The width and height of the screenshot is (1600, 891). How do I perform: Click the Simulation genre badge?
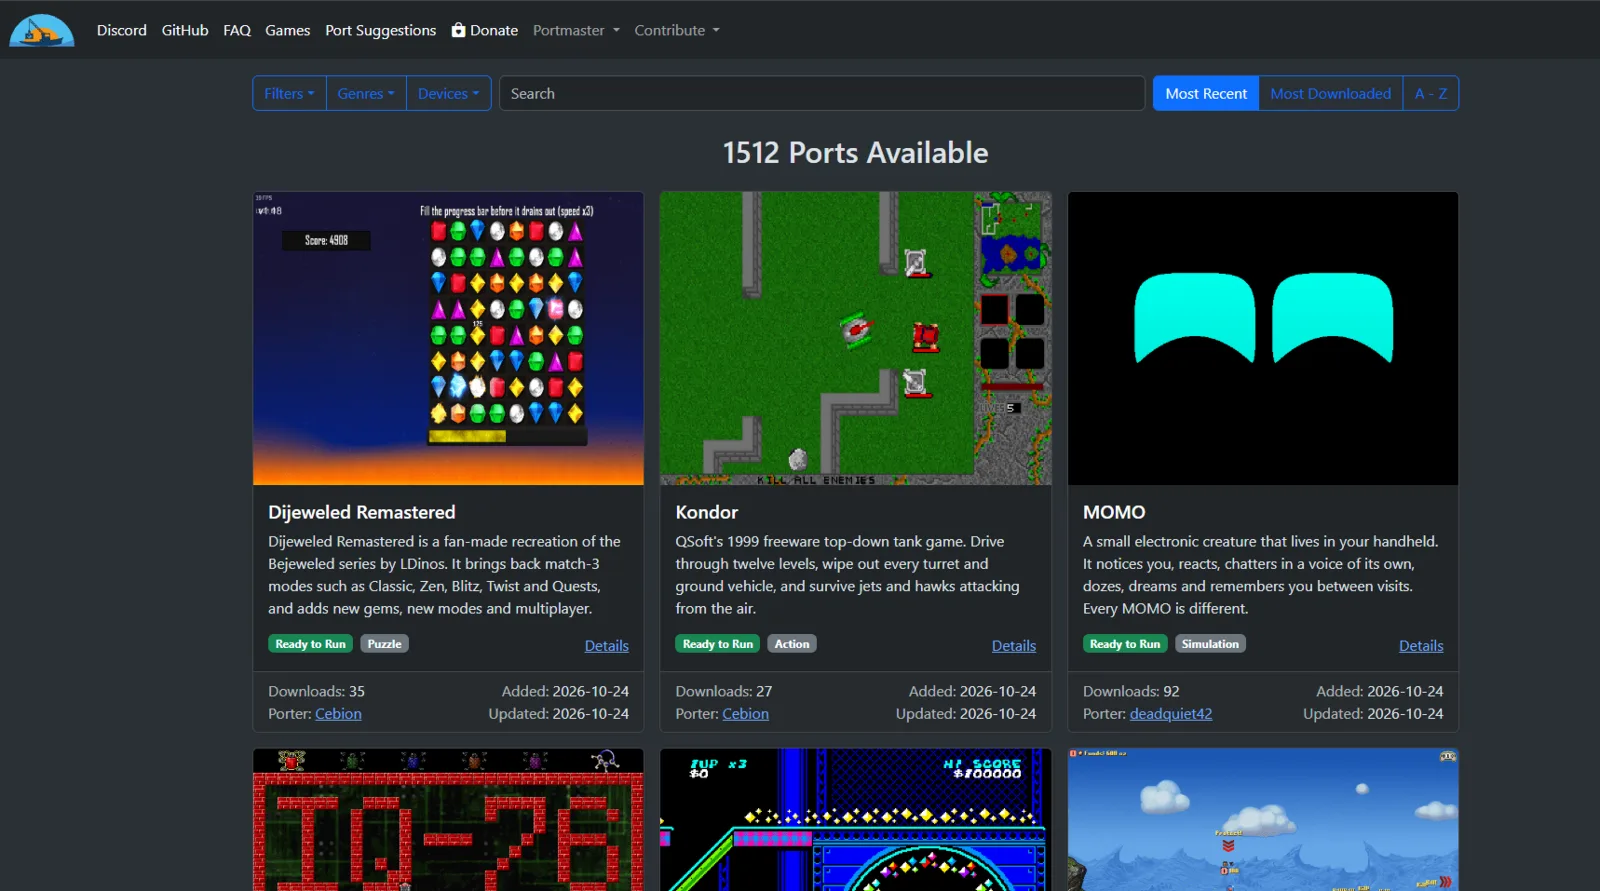1210,644
